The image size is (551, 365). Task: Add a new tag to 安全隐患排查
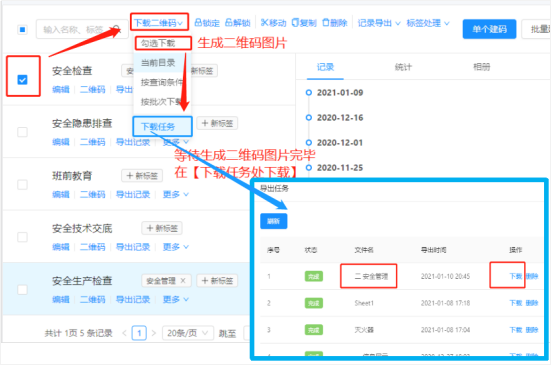click(x=217, y=123)
